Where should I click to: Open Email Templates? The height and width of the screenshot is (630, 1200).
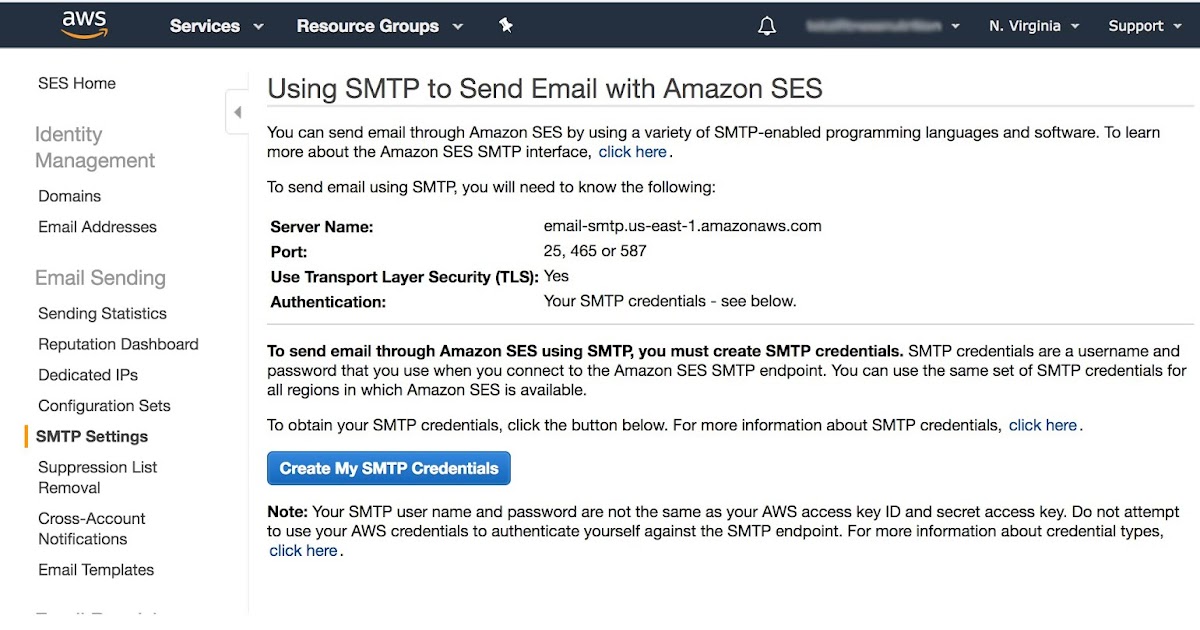coord(95,570)
